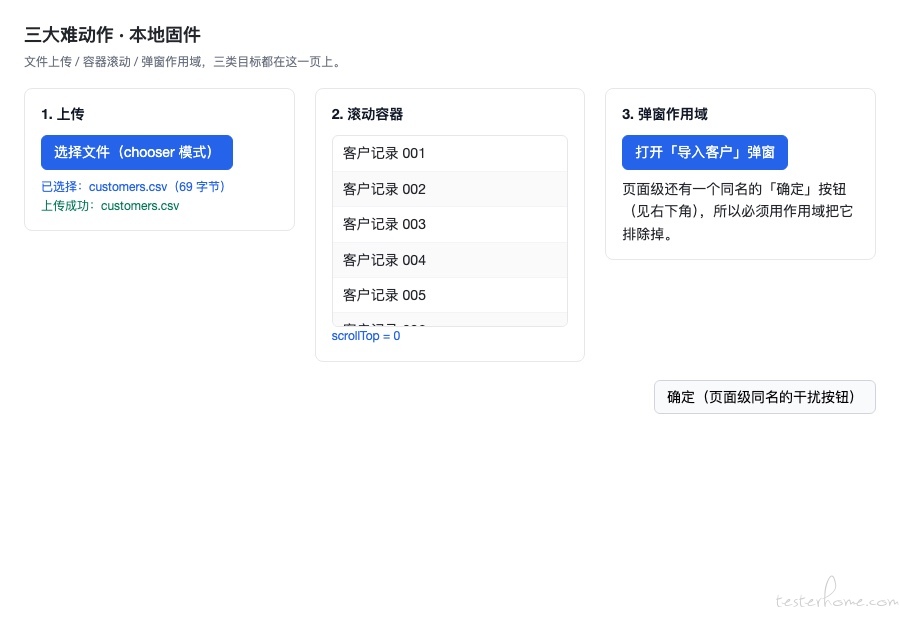Click the scrollTop = 0 status text

click(366, 336)
